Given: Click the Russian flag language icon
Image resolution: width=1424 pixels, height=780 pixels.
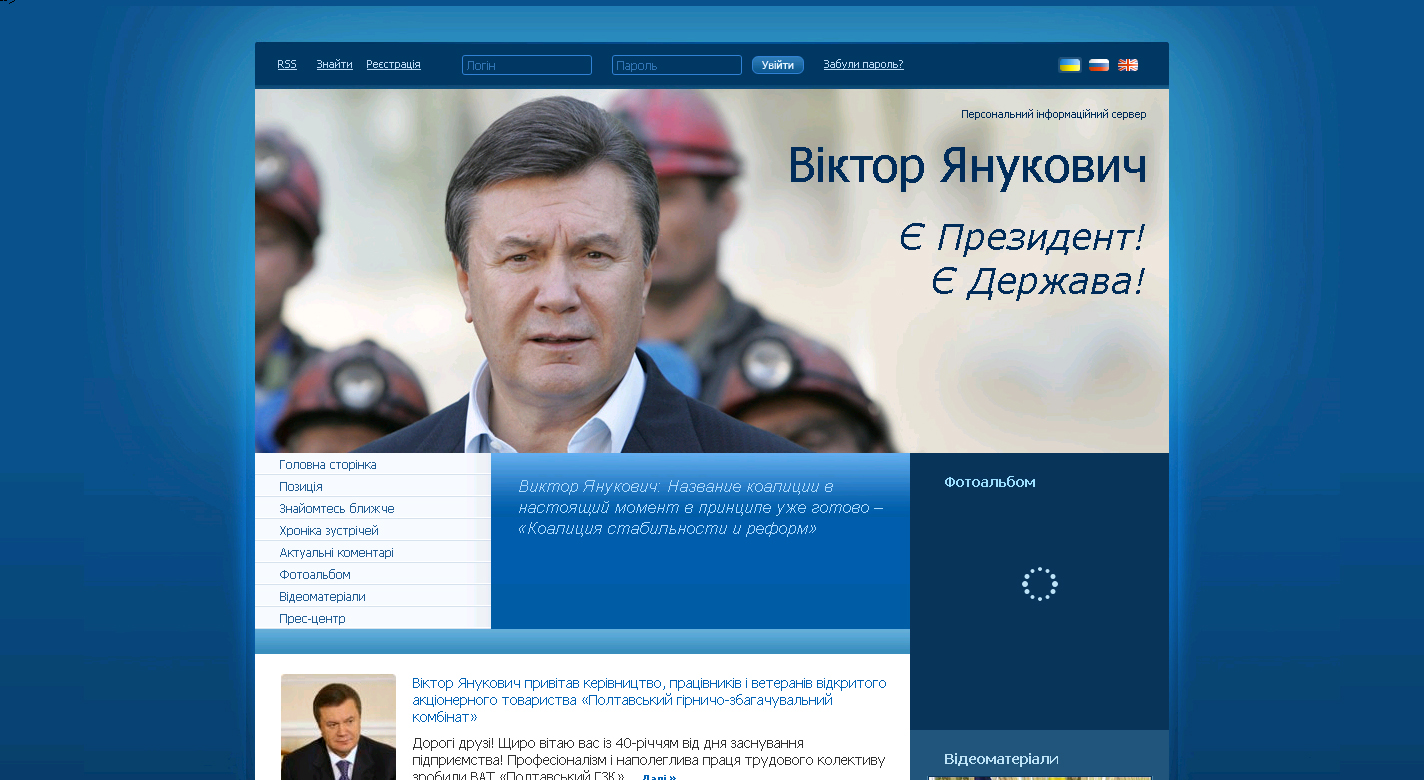Looking at the screenshot, I should point(1099,65).
